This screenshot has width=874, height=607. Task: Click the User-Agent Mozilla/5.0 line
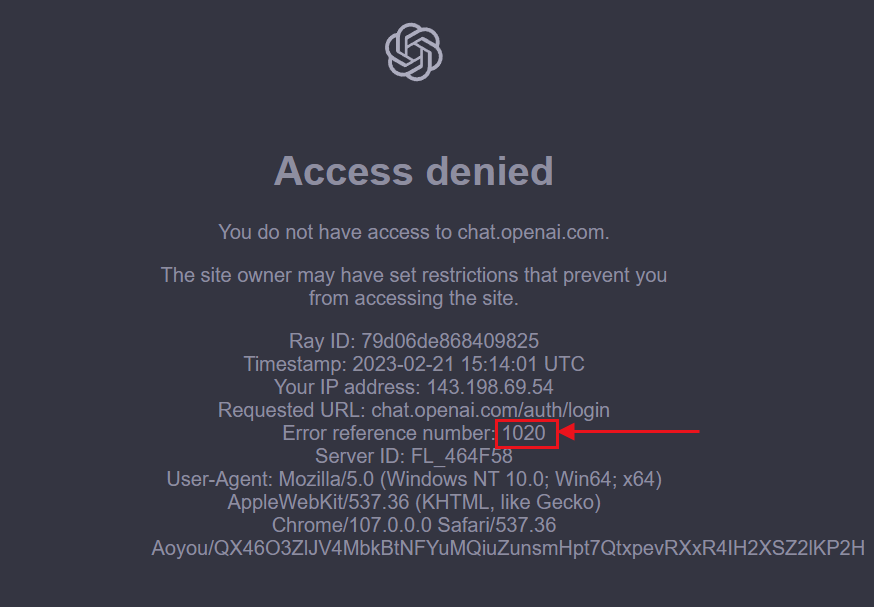point(414,479)
